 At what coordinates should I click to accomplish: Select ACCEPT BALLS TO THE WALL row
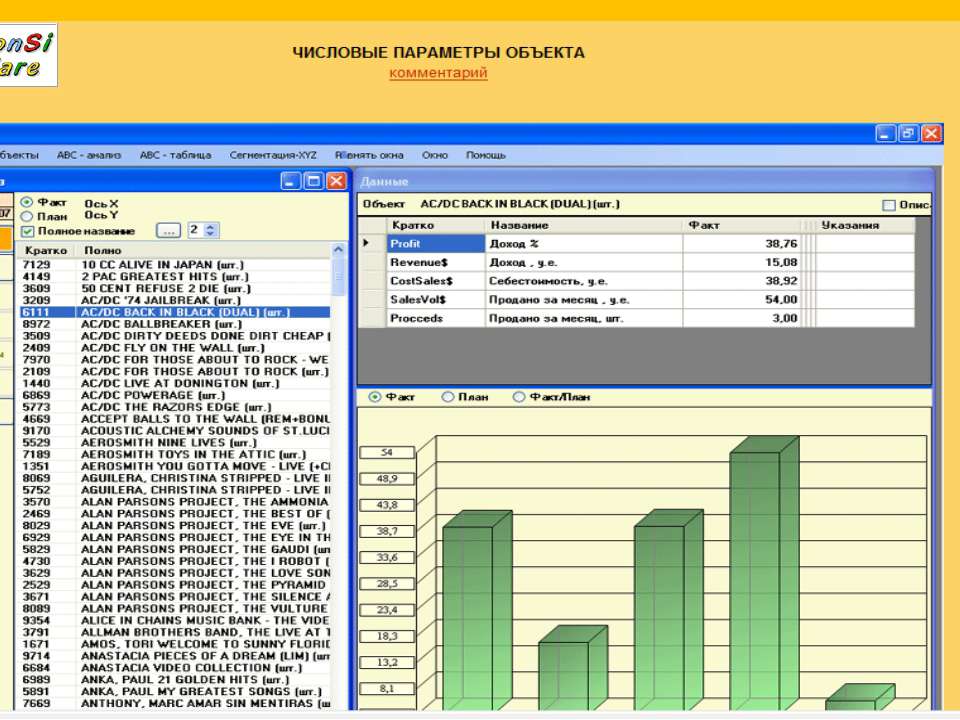click(x=174, y=419)
